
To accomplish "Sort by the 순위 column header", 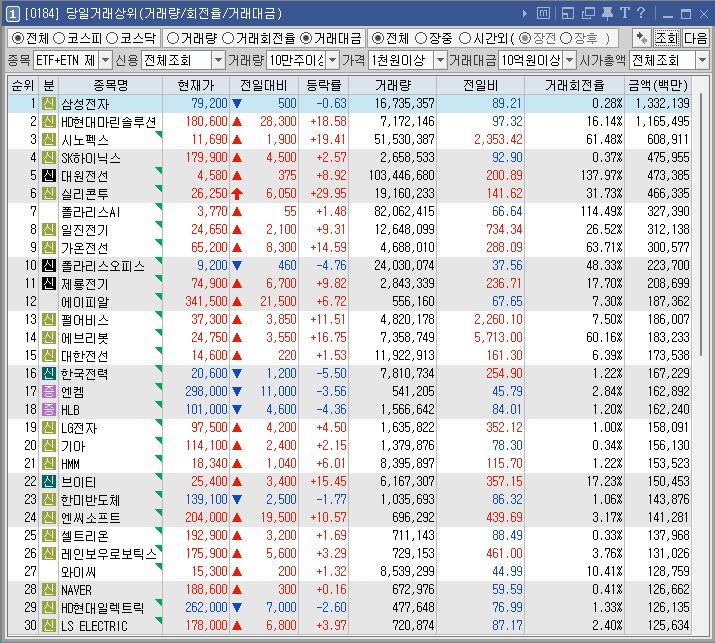I will tap(23, 85).
